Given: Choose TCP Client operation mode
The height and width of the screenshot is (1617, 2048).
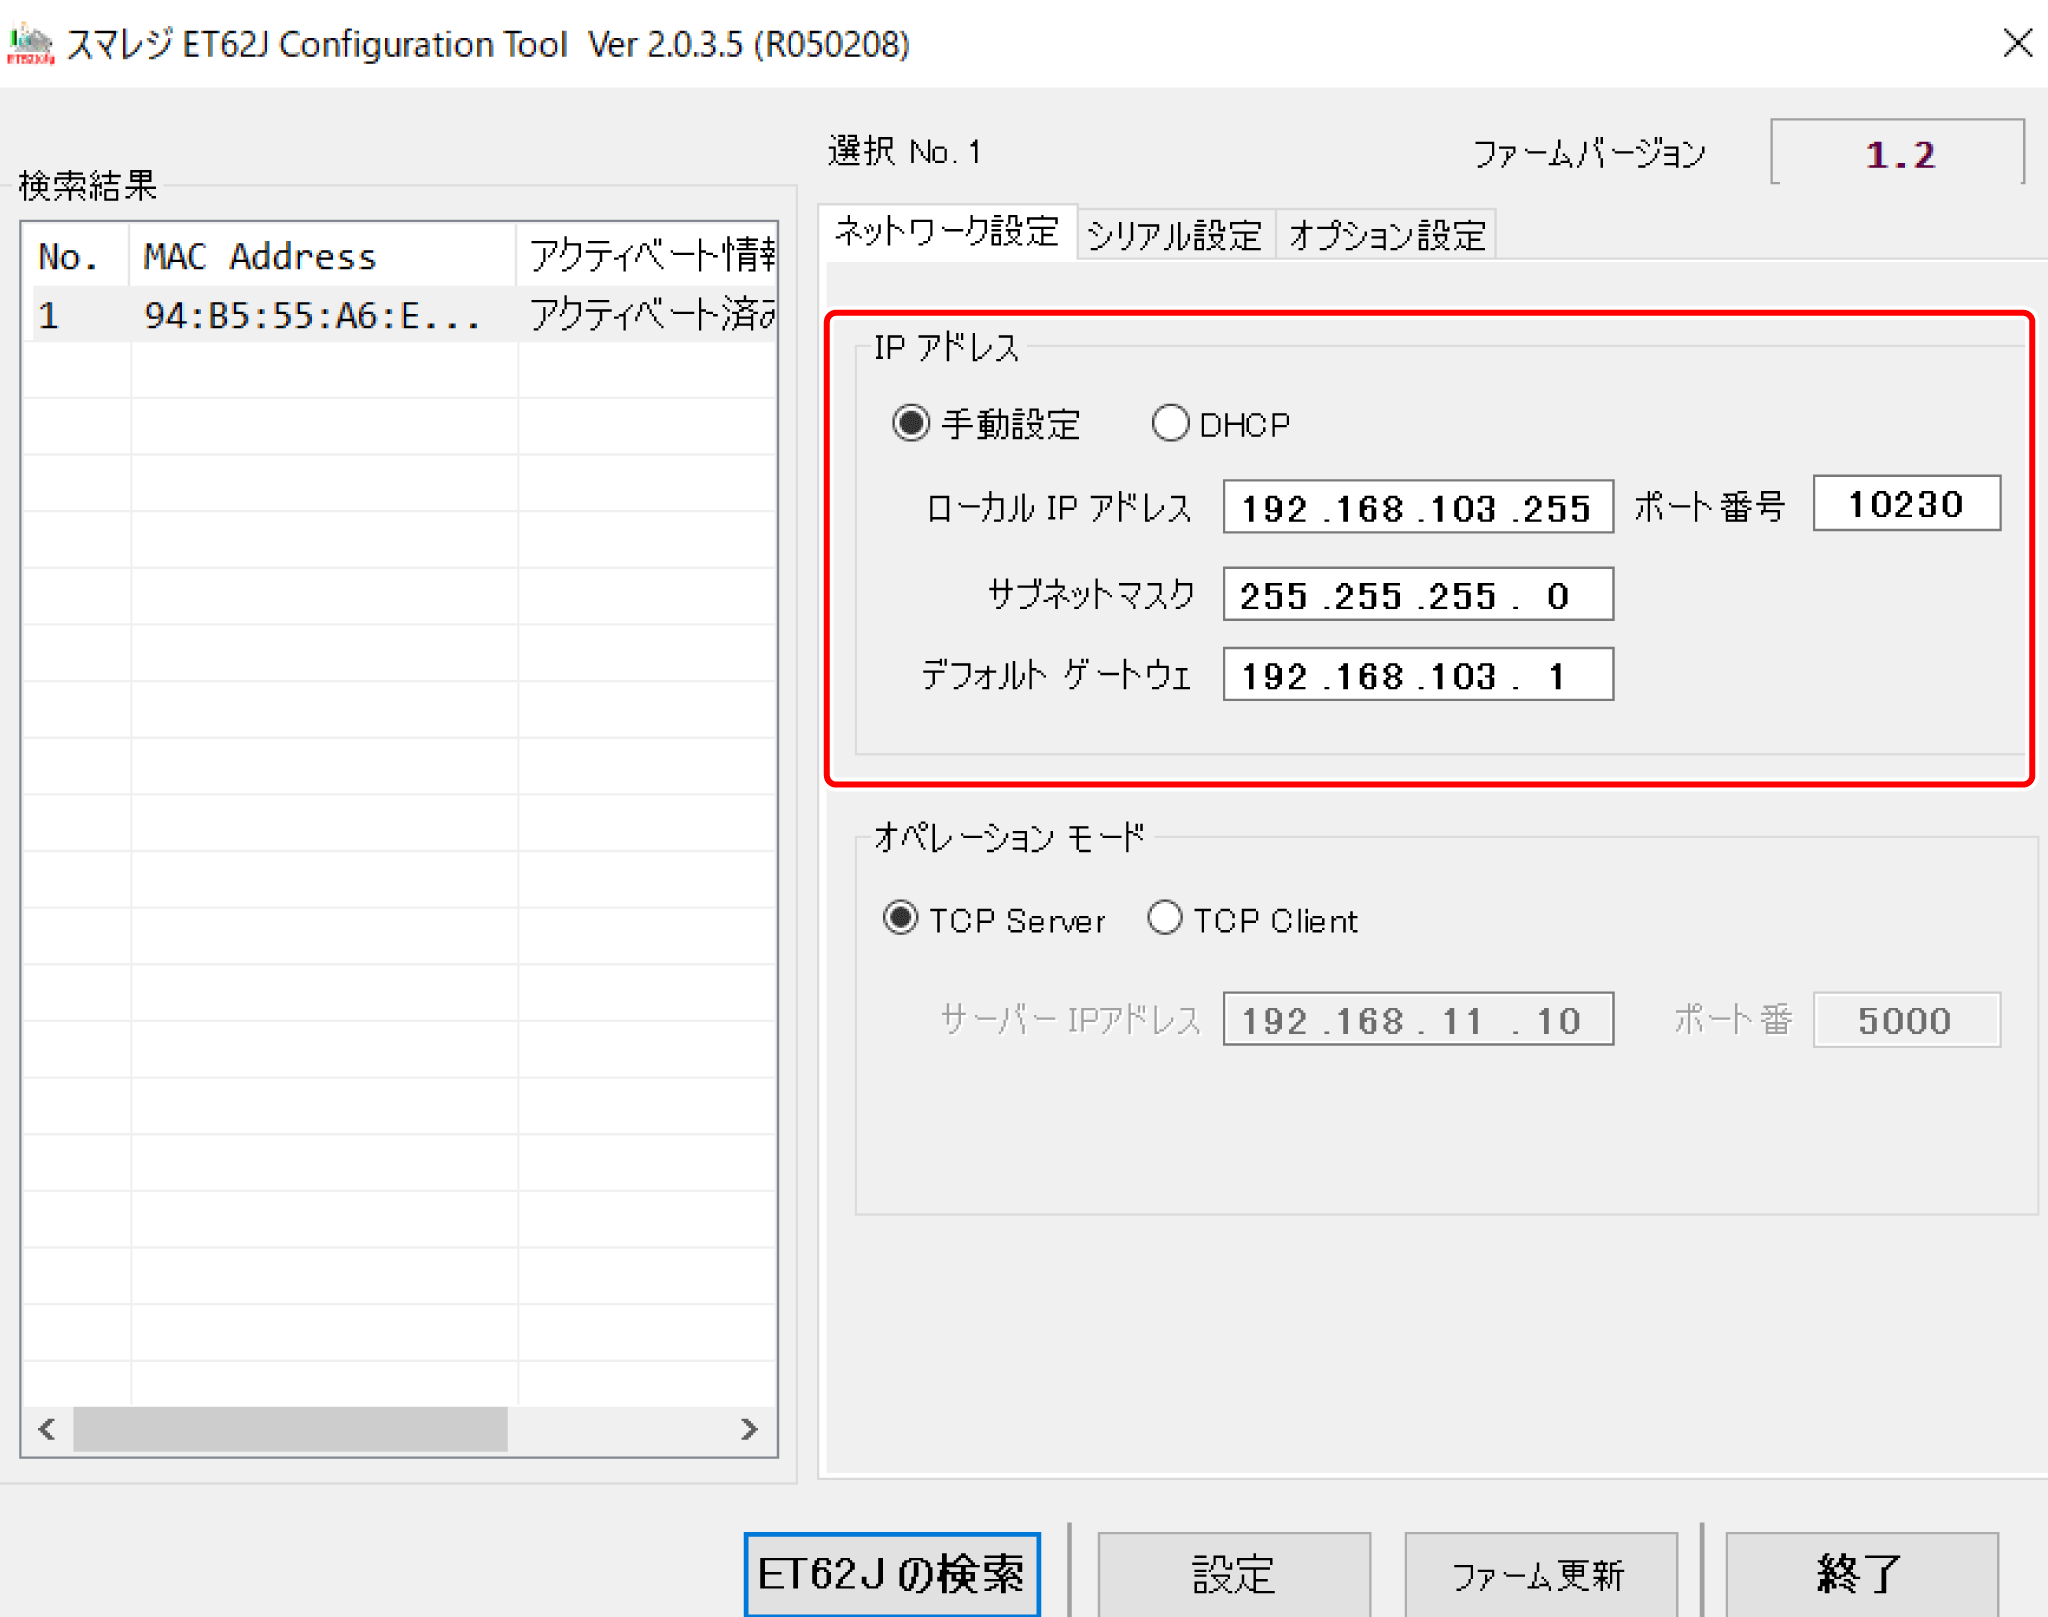Looking at the screenshot, I should coord(1165,918).
